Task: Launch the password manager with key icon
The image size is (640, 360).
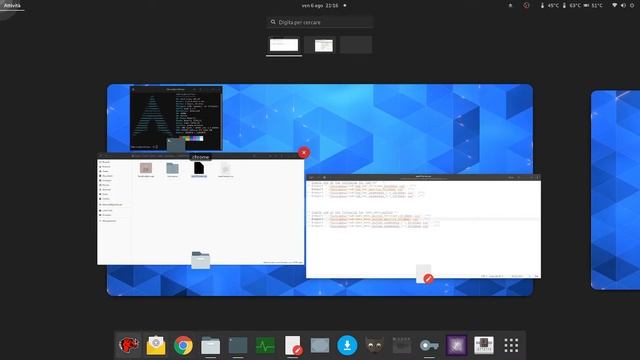Action: point(429,345)
